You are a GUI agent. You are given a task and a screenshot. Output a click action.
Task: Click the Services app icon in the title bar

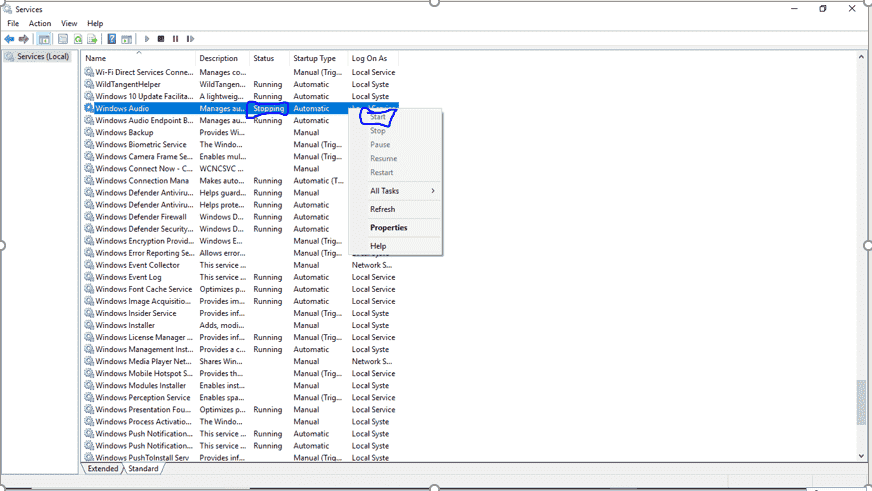point(8,9)
